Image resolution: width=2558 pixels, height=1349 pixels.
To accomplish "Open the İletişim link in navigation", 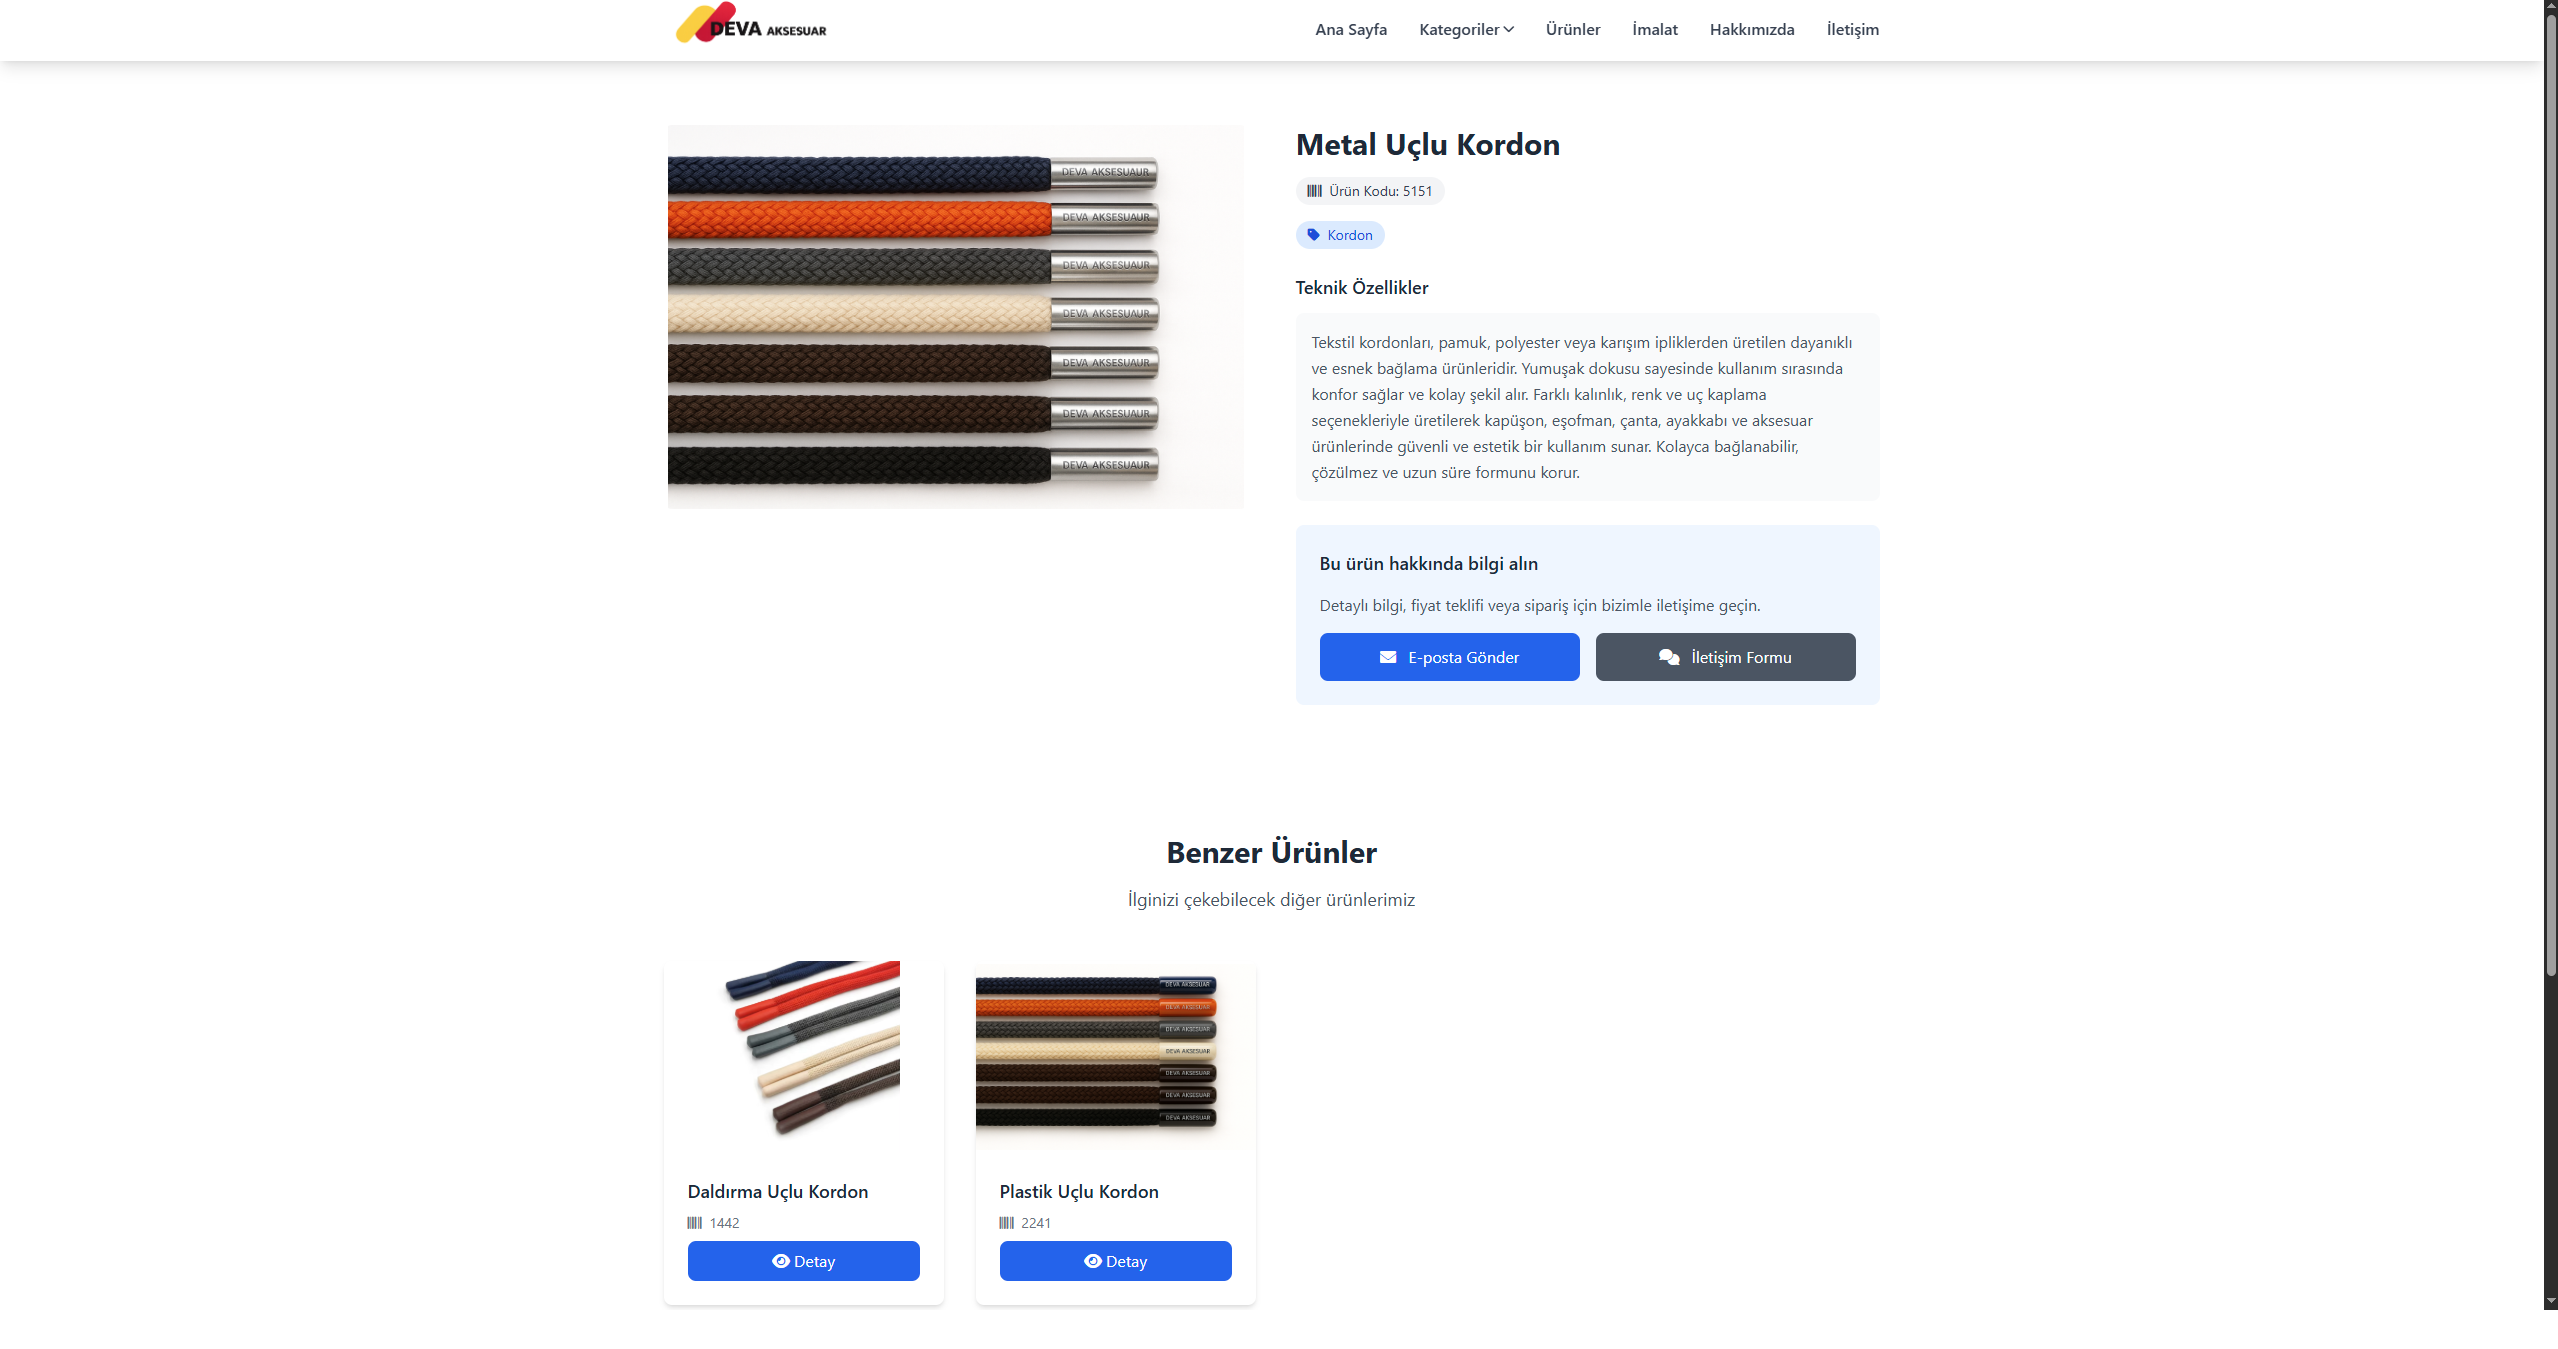I will (x=1853, y=30).
